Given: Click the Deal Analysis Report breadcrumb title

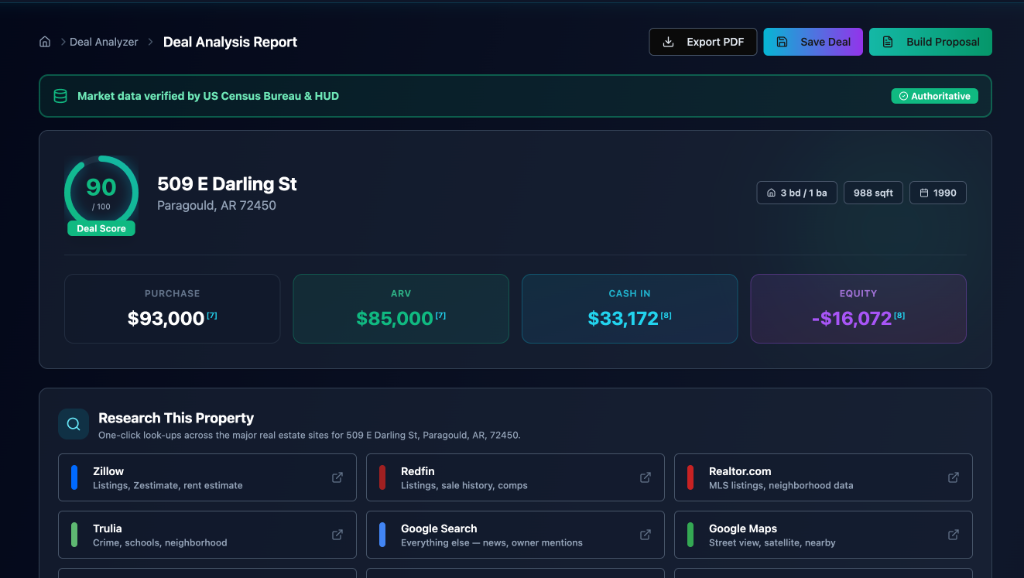Looking at the screenshot, I should pos(230,42).
